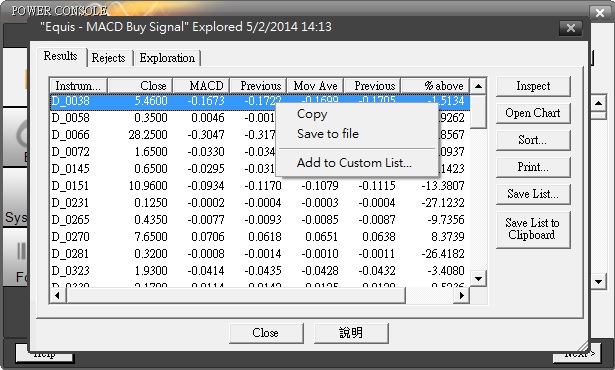This screenshot has height=370, width=615.
Task: Click Save List to Clipboard button
Action: click(x=533, y=229)
